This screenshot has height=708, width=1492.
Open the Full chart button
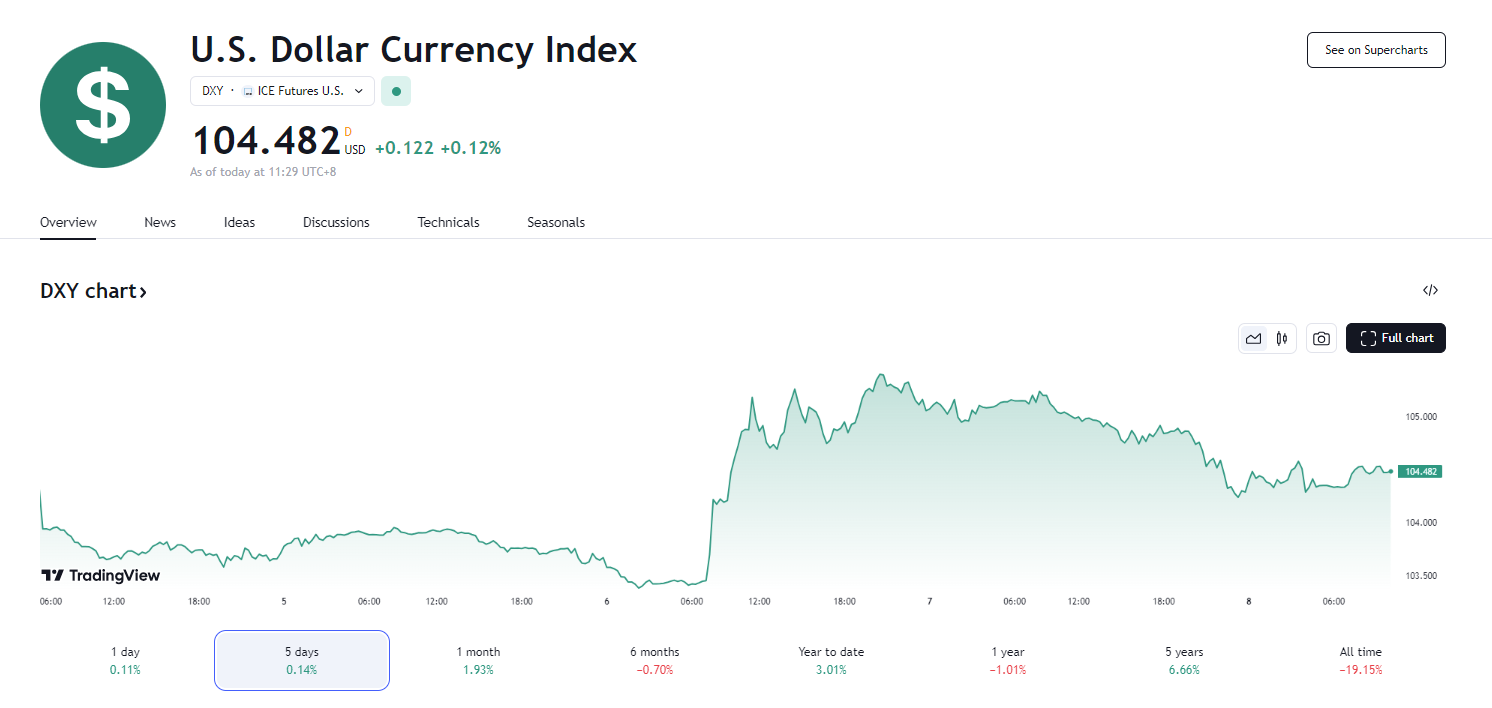tap(1396, 338)
